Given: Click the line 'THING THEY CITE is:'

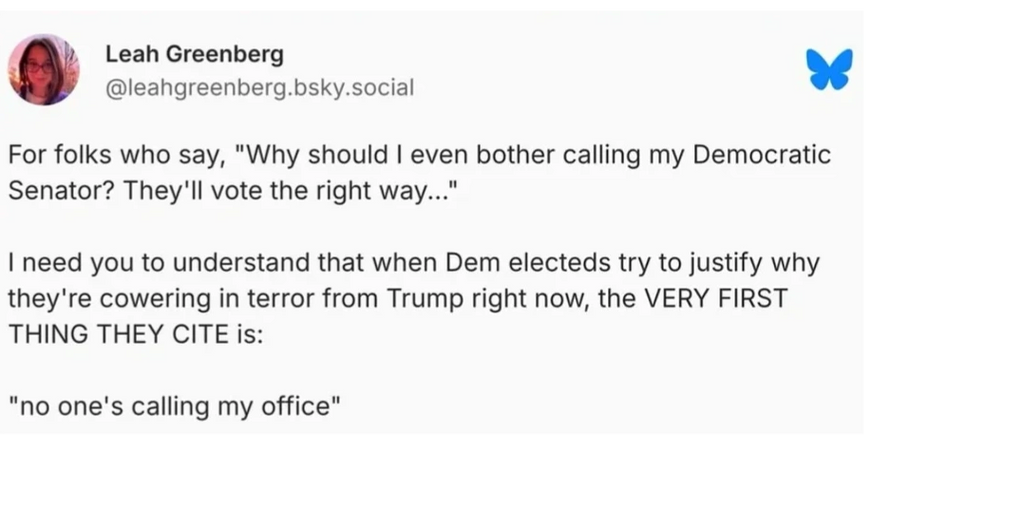Looking at the screenshot, I should pos(136,334).
